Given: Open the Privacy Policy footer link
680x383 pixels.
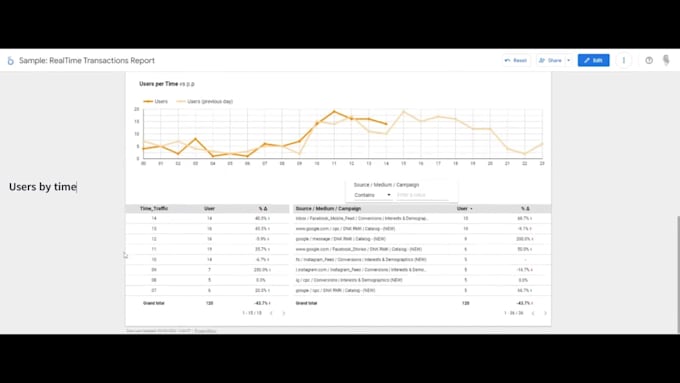Looking at the screenshot, I should [205, 331].
